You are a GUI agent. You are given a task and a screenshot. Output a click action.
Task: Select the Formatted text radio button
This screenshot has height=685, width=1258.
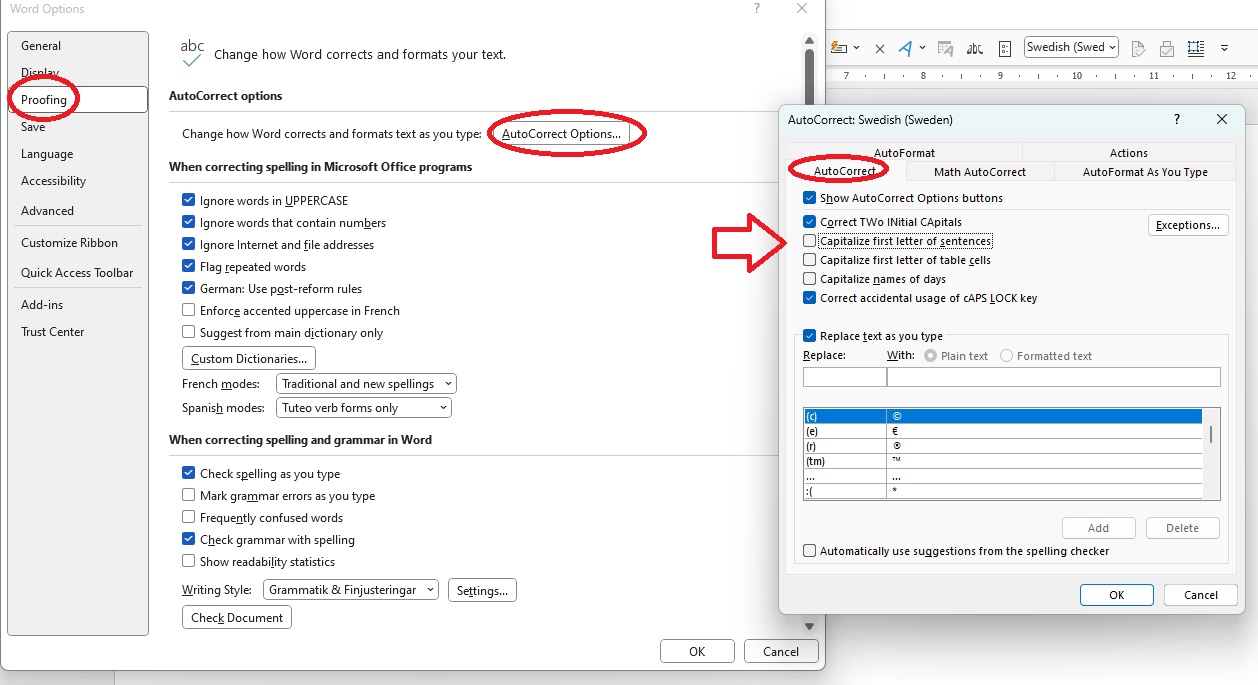(1007, 356)
